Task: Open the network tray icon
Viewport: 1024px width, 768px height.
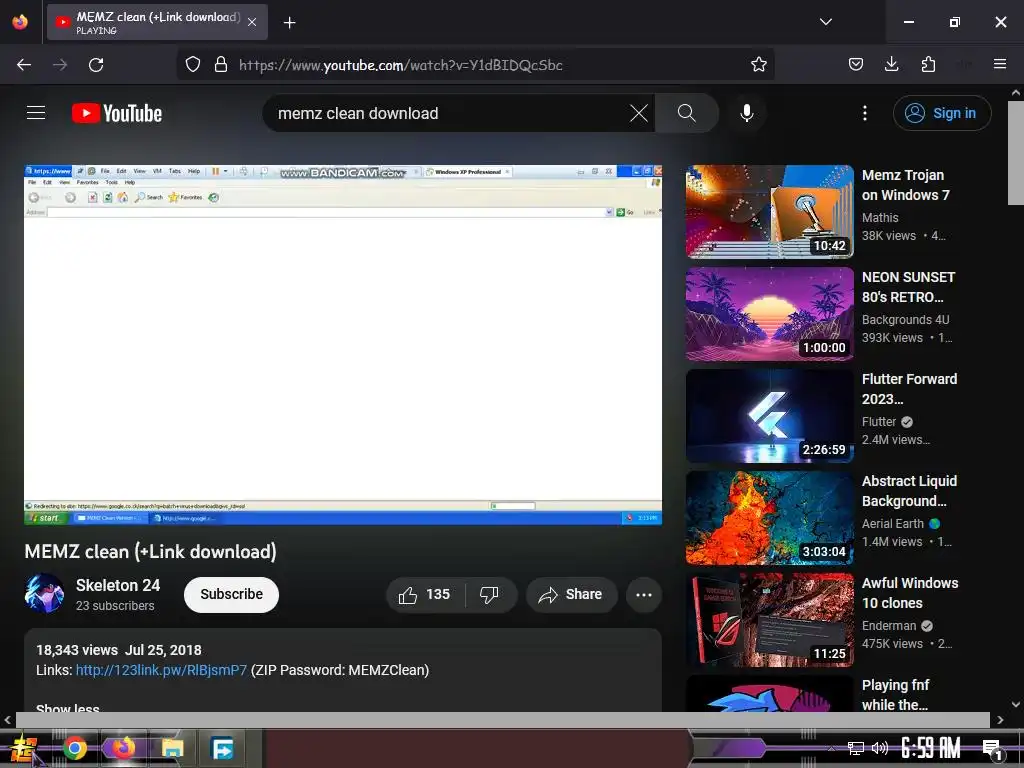Action: pos(856,748)
